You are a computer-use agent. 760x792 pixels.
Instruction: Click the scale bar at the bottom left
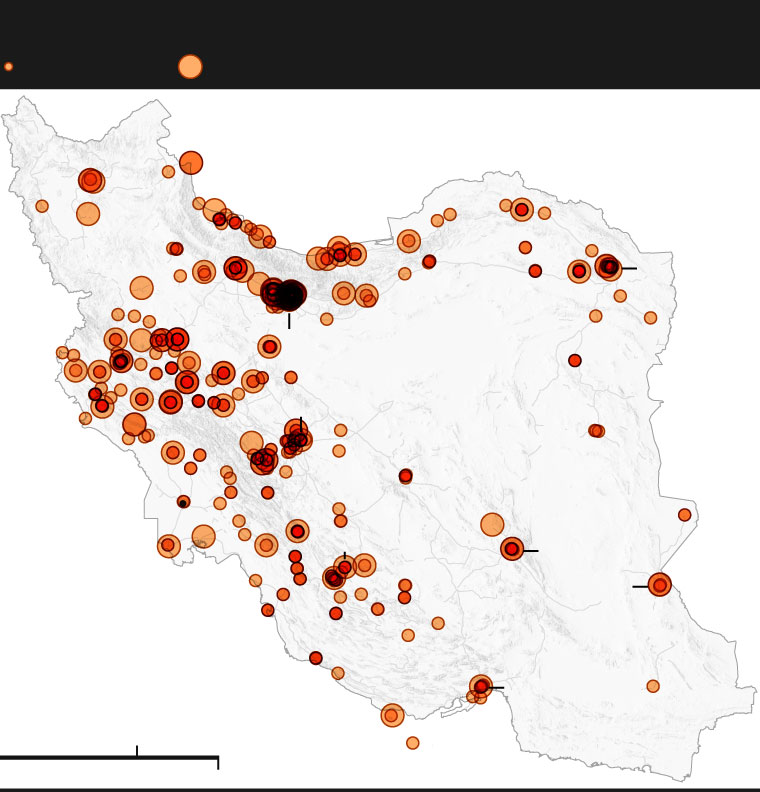tap(109, 758)
